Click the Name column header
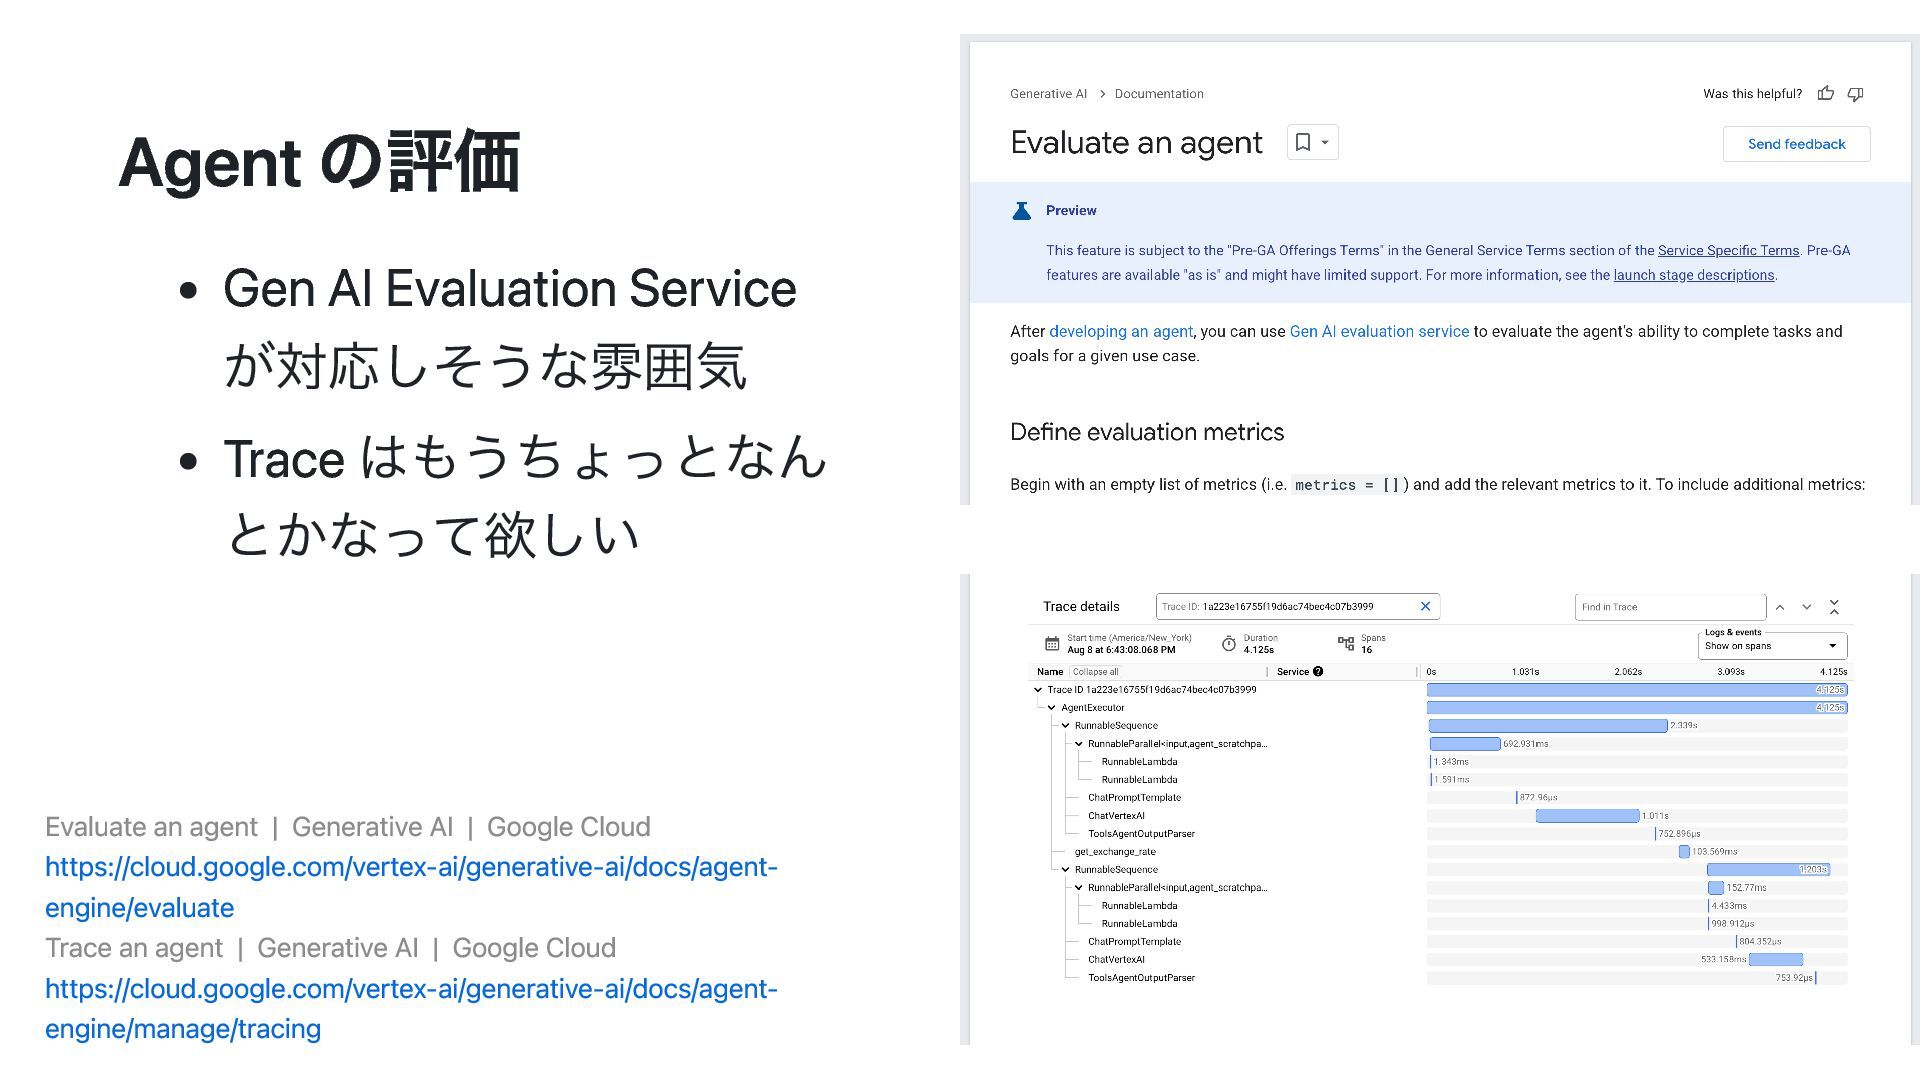 pos(1049,672)
